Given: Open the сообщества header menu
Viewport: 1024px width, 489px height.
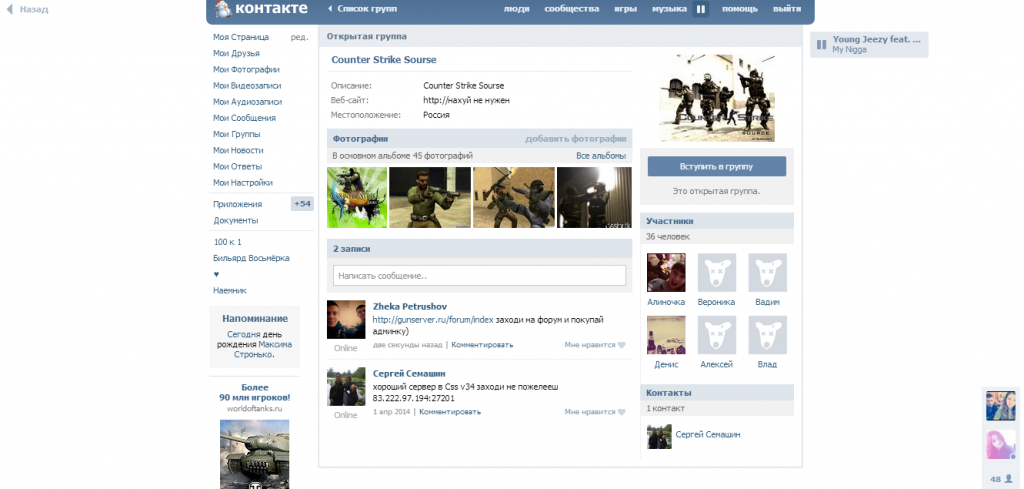Looking at the screenshot, I should point(572,9).
